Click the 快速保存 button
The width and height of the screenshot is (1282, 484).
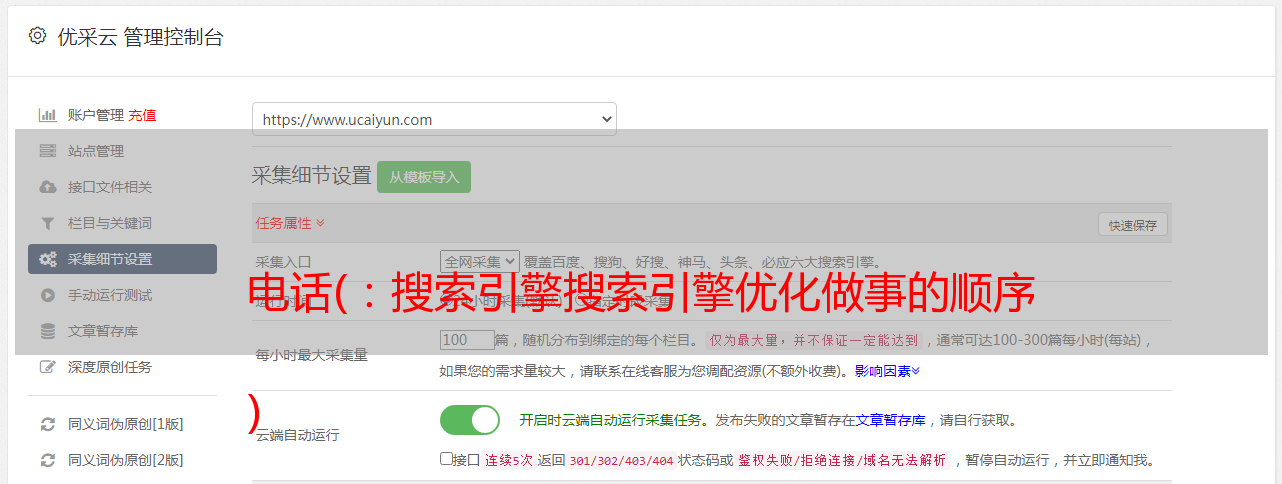(1132, 225)
